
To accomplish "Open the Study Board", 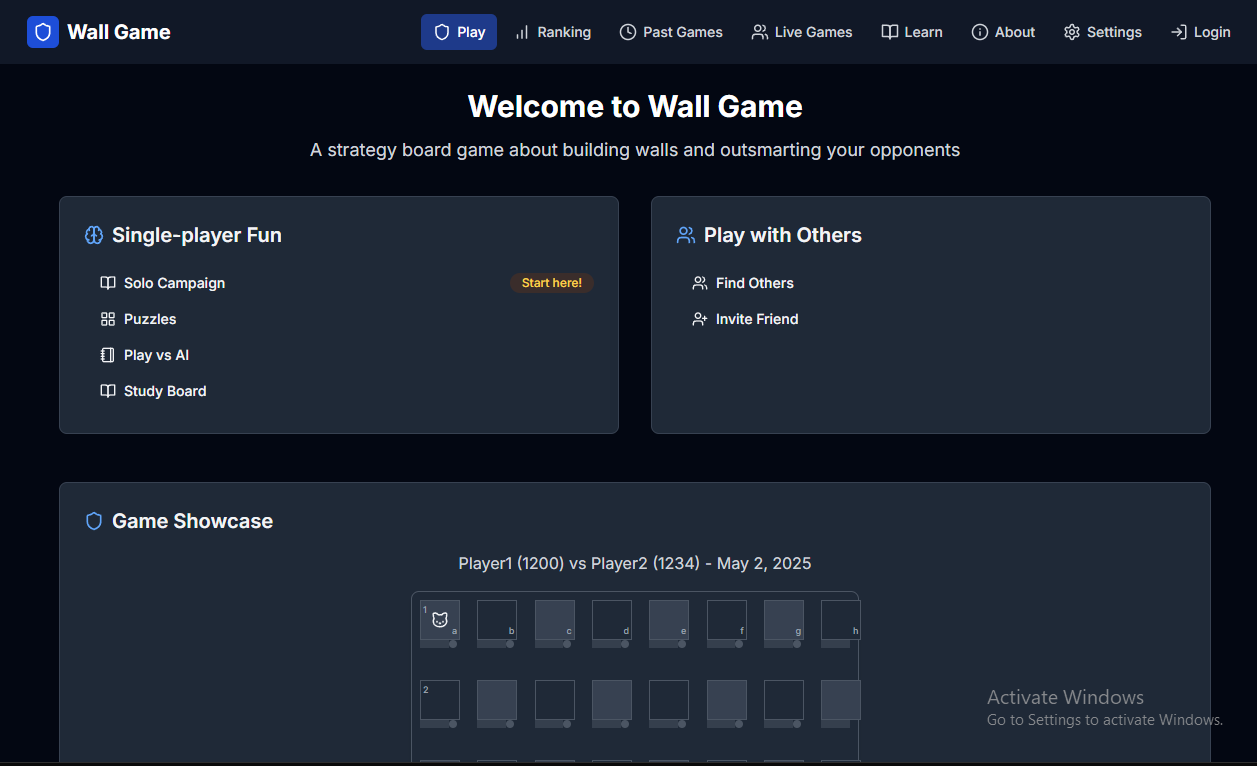I will tap(165, 391).
